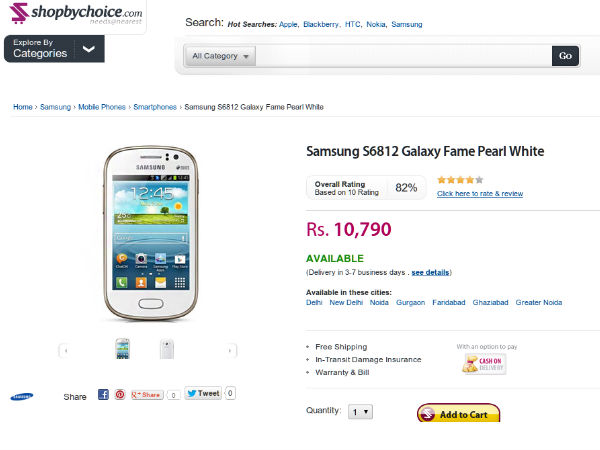Open Mobile Phones breadcrumb link
The image size is (600, 450).
pyautogui.click(x=102, y=107)
